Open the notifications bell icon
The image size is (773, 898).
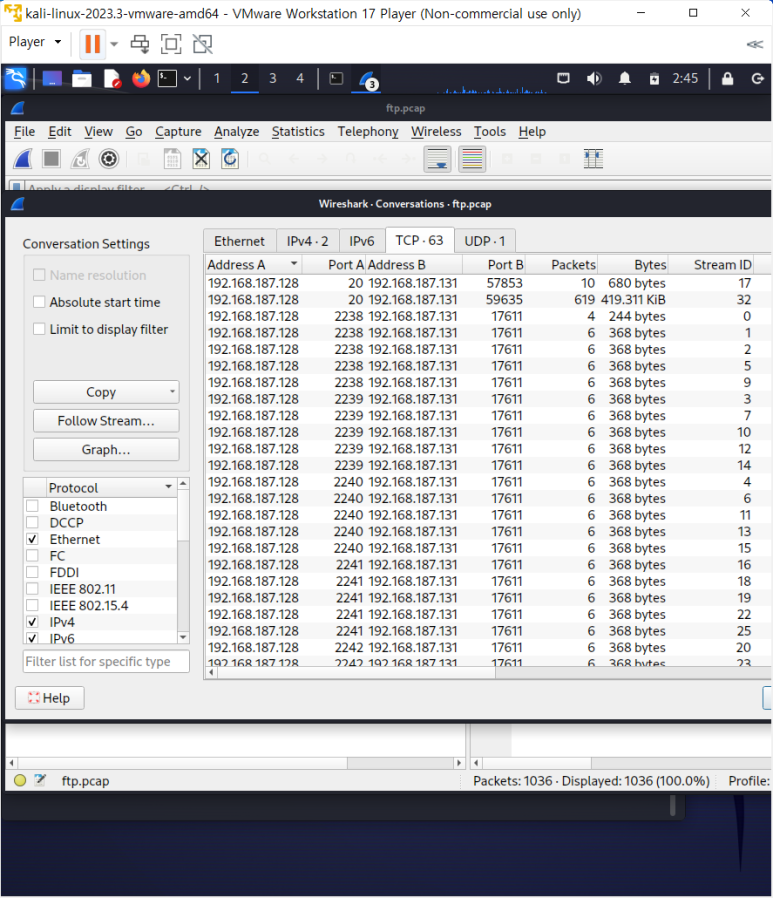click(x=625, y=78)
